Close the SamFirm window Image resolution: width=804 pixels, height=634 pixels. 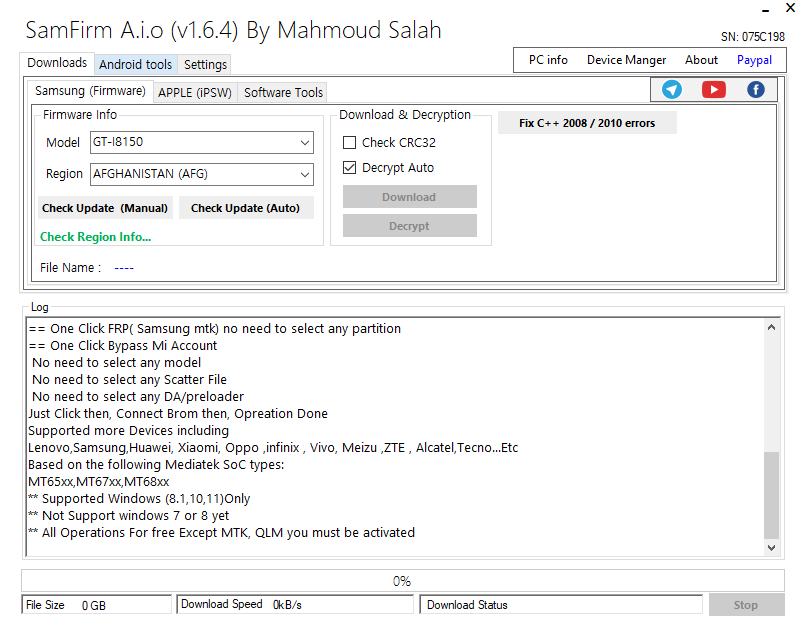click(x=790, y=8)
